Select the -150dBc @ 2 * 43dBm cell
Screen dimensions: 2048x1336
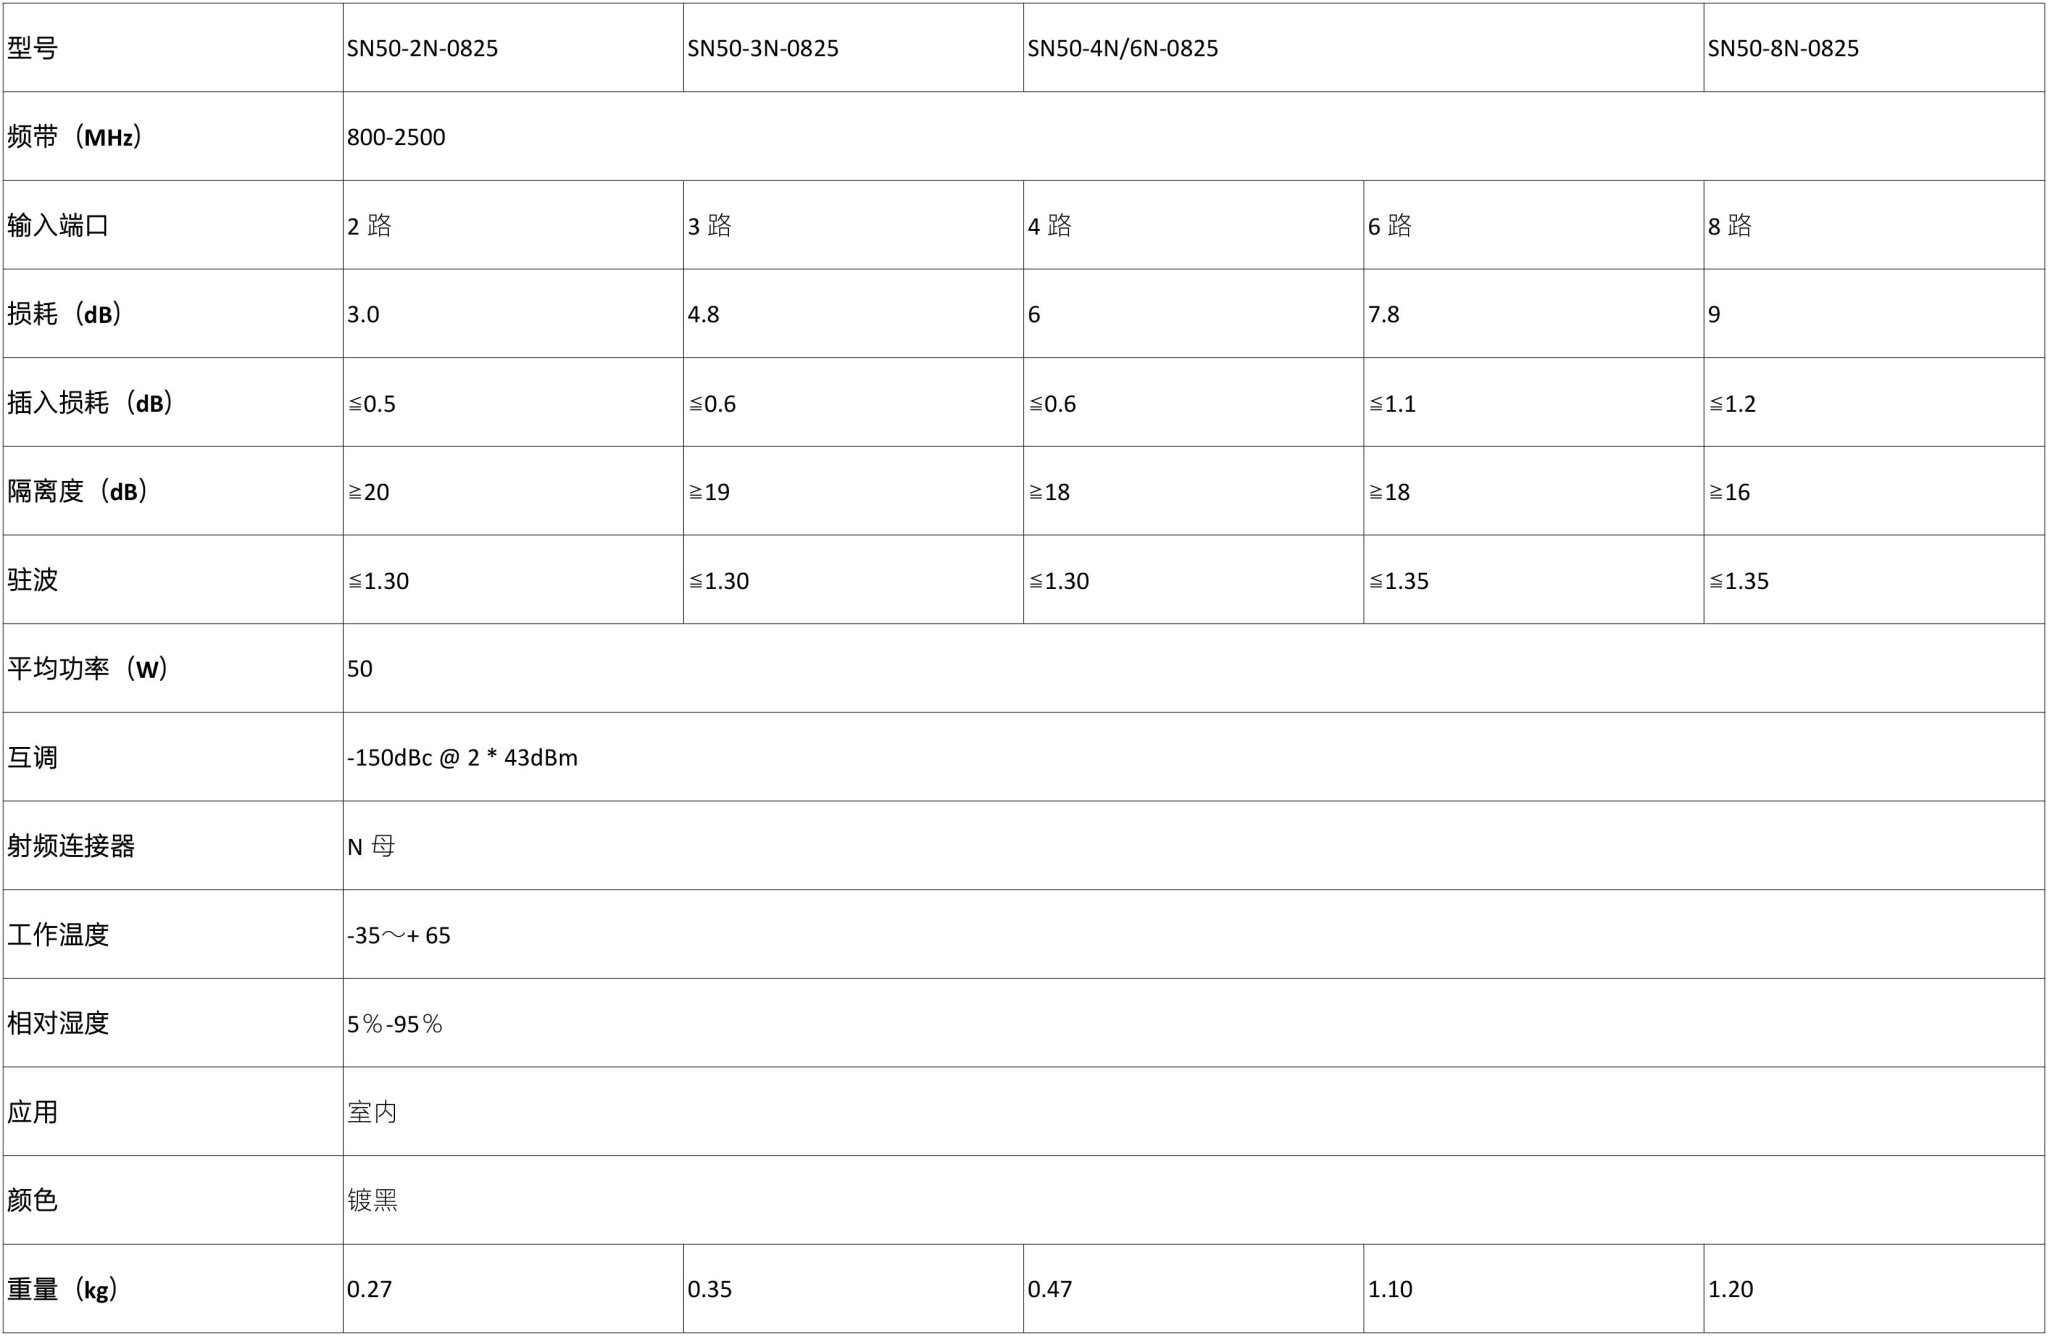coord(1194,757)
